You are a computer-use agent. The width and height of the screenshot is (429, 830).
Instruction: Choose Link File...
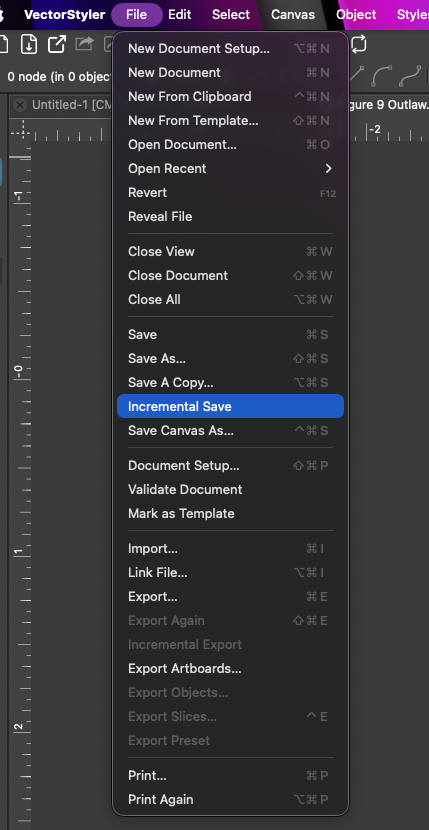coord(230,573)
